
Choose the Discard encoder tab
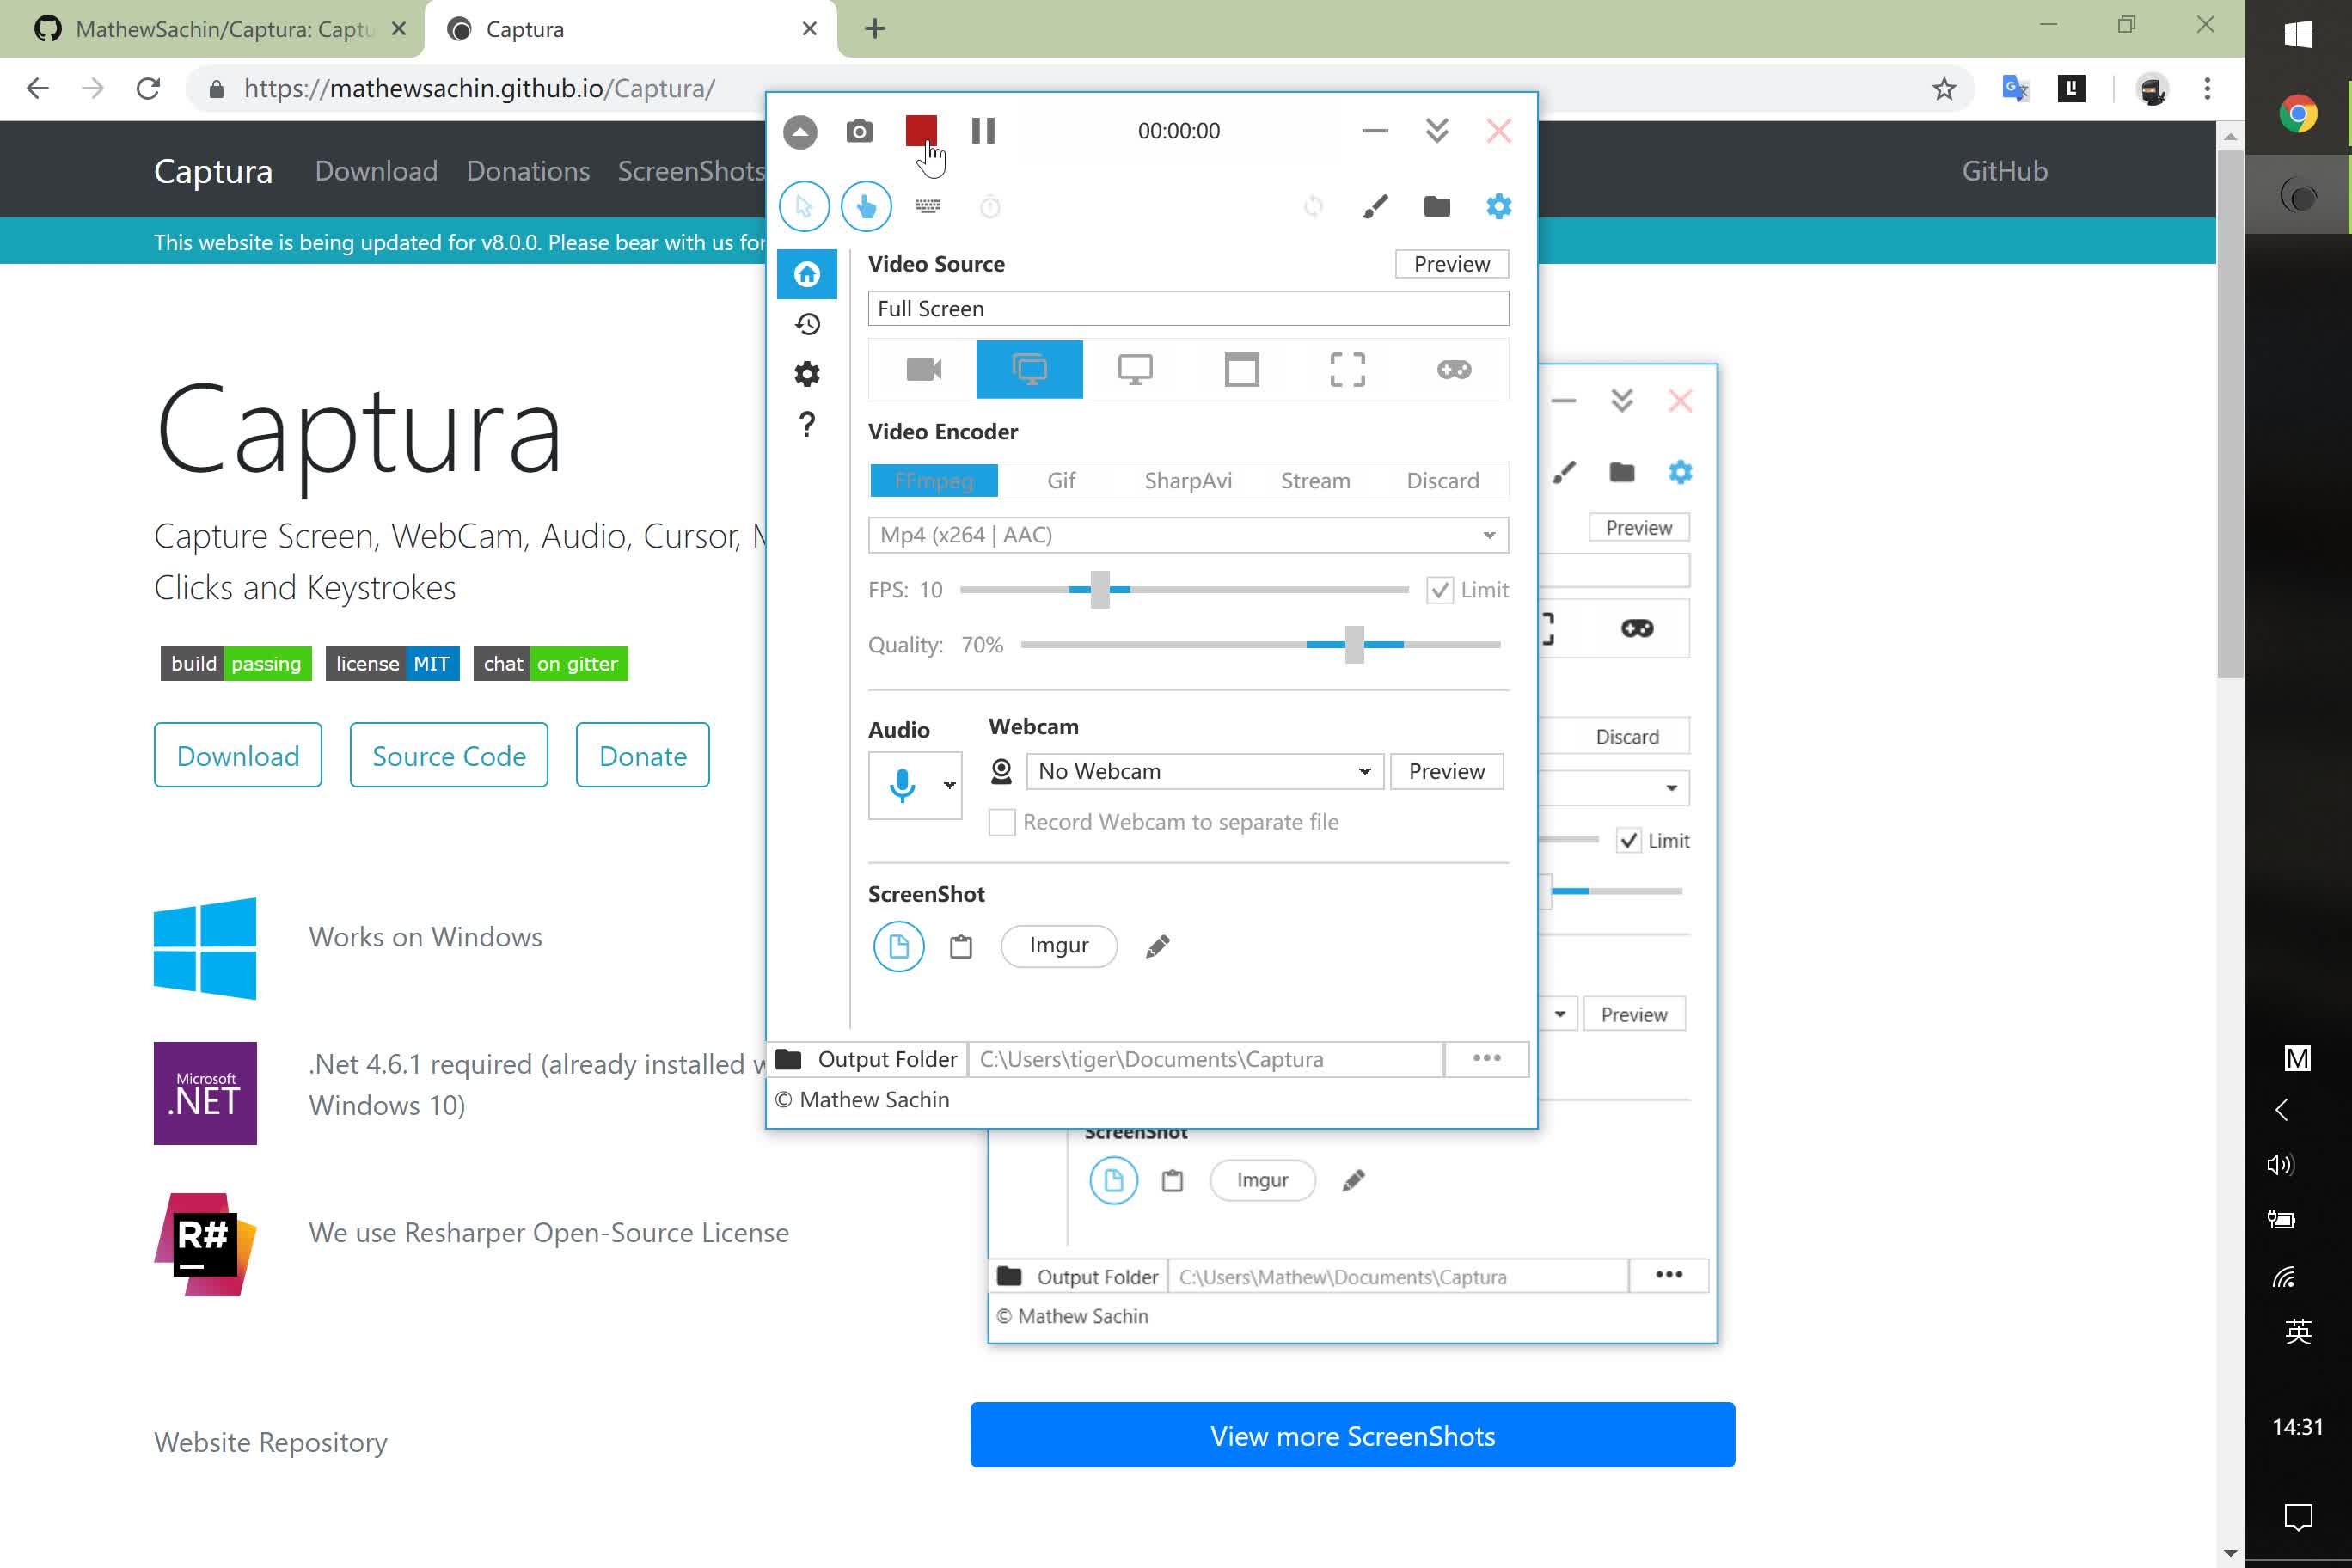(x=1442, y=481)
